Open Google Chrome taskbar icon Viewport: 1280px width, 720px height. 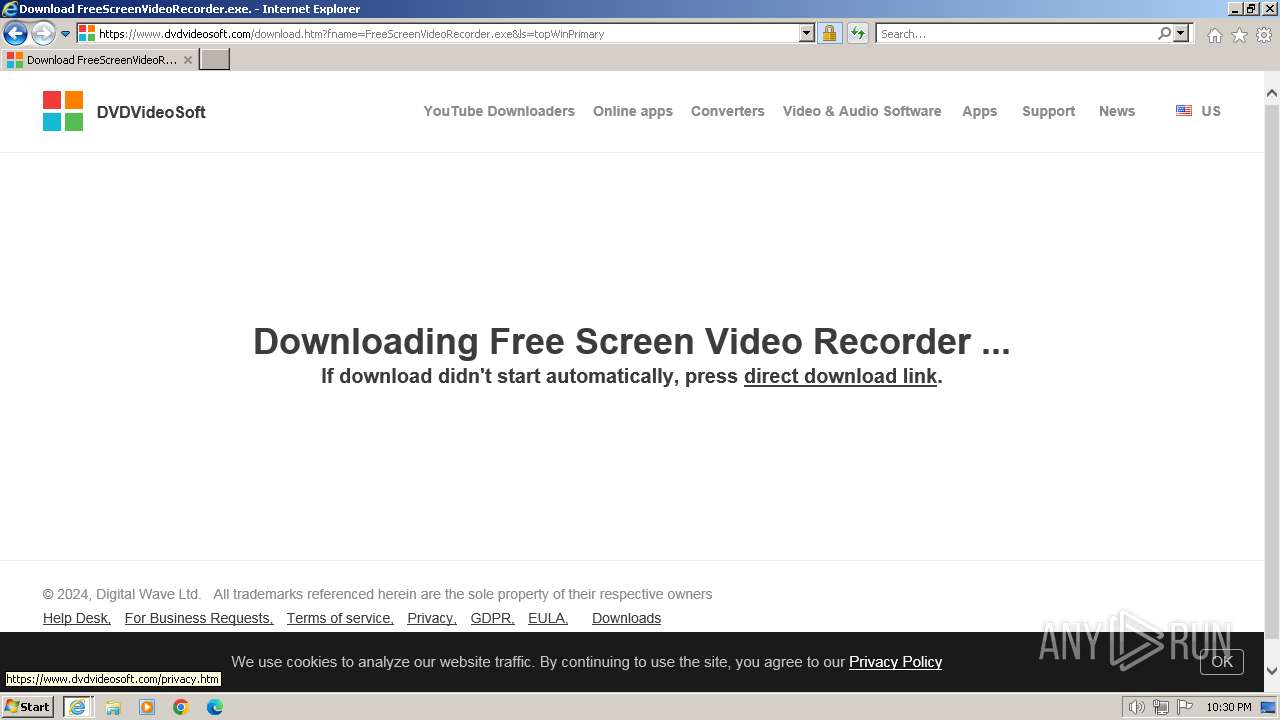point(181,707)
